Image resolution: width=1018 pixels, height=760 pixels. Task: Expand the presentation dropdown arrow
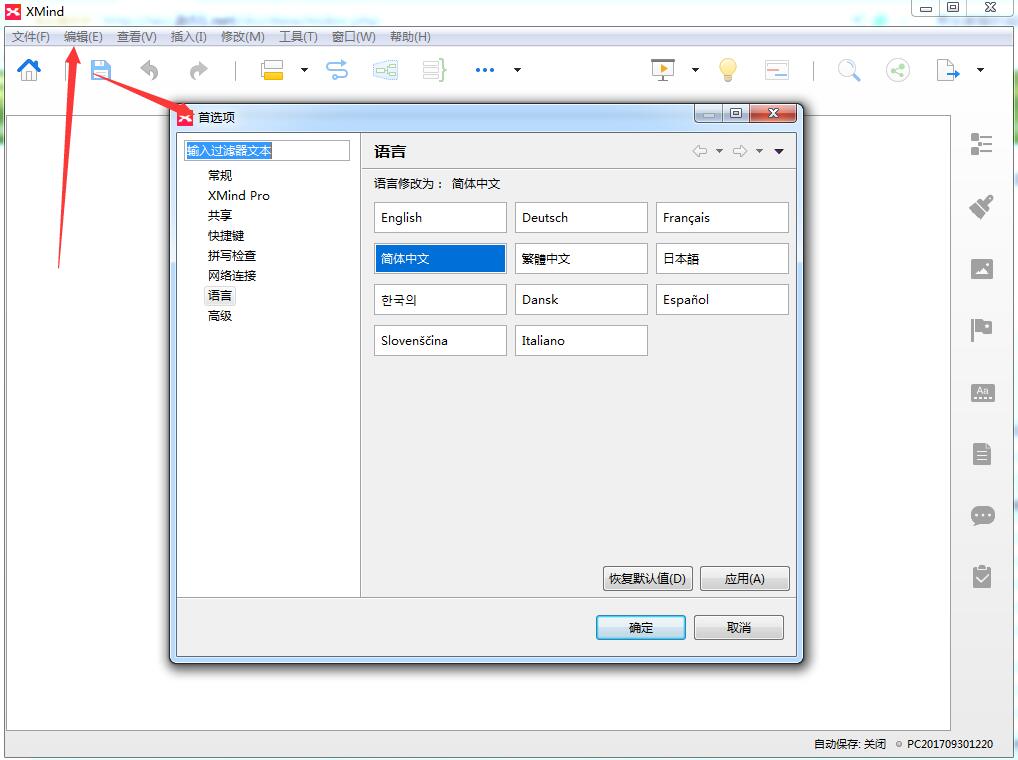(695, 69)
